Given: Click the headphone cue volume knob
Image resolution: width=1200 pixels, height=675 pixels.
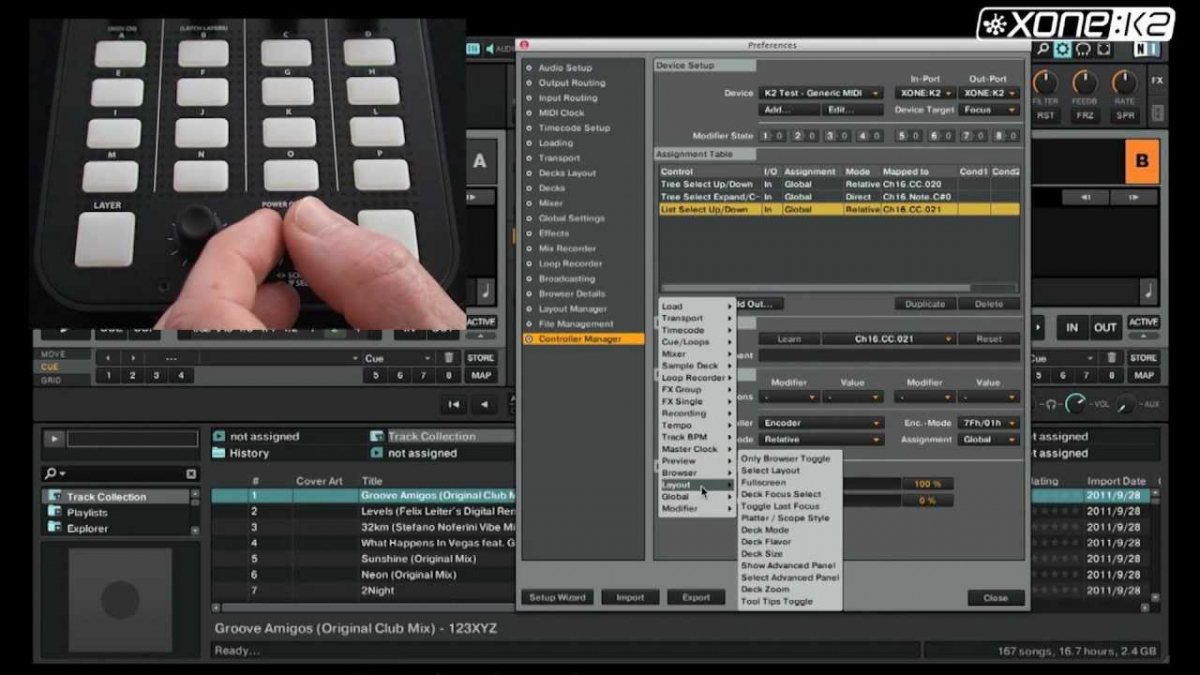Looking at the screenshot, I should [x=1076, y=404].
